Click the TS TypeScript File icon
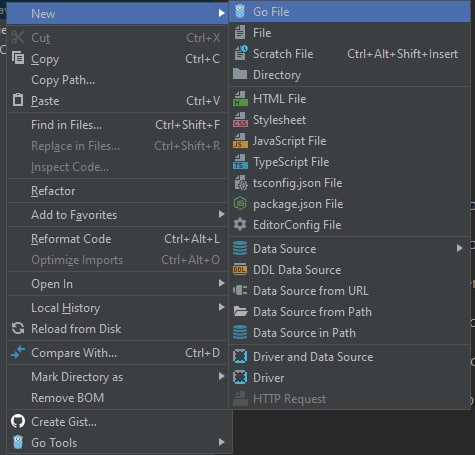 (x=240, y=162)
